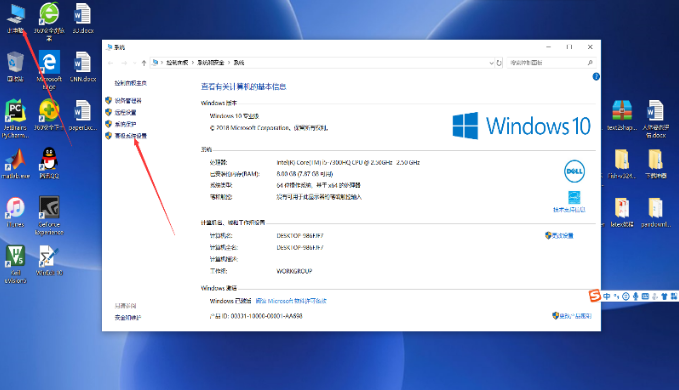Click the search magnifier icon

tap(590, 63)
